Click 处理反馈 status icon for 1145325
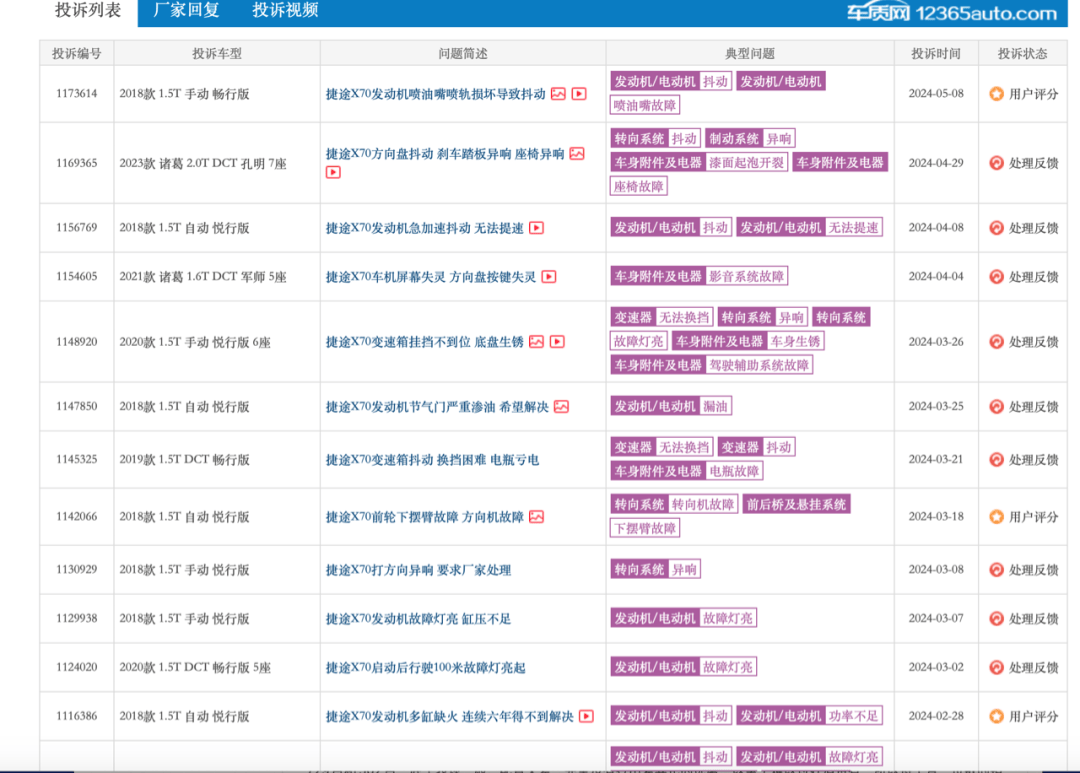Viewport: 1080px width, 773px height. point(997,460)
